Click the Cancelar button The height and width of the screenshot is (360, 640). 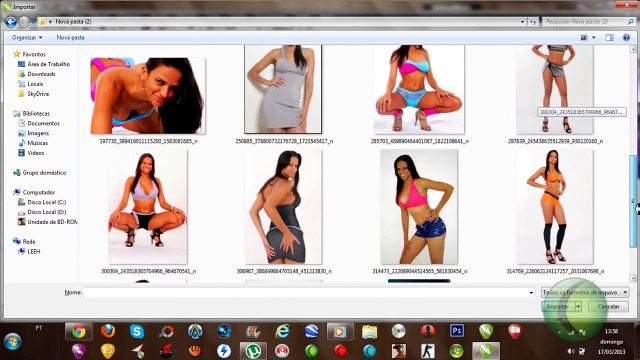point(608,307)
